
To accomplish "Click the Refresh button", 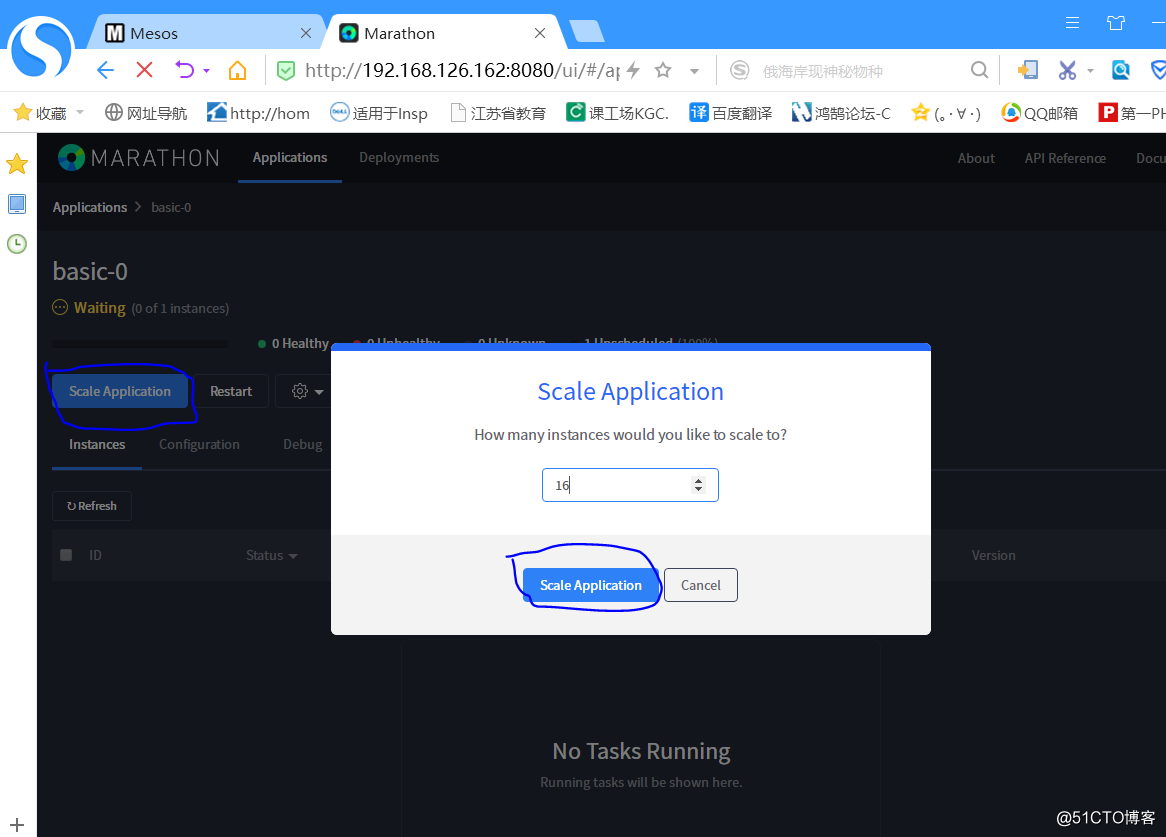I will (x=91, y=505).
